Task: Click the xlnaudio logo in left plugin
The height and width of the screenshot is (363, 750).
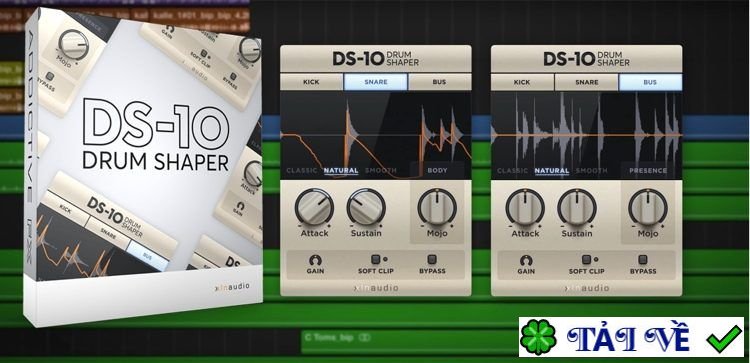Action: tap(375, 288)
